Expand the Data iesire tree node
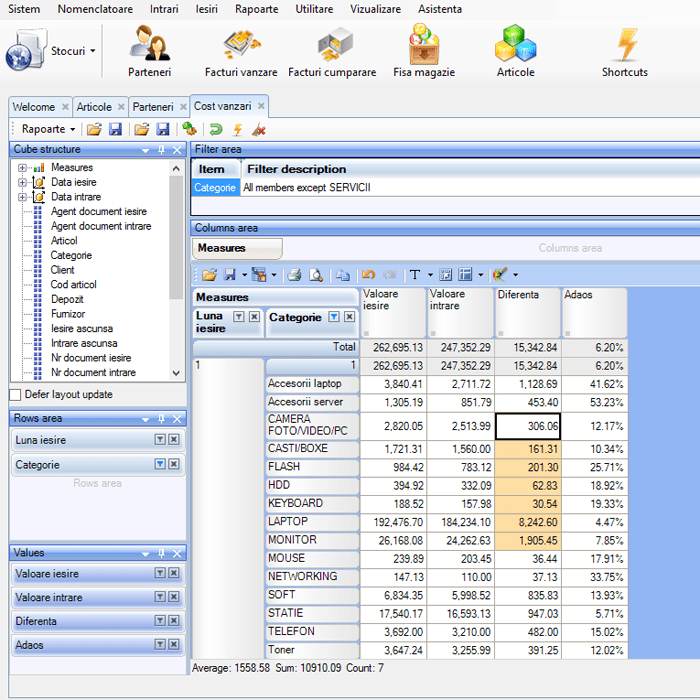This screenshot has width=700, height=700. (22, 183)
